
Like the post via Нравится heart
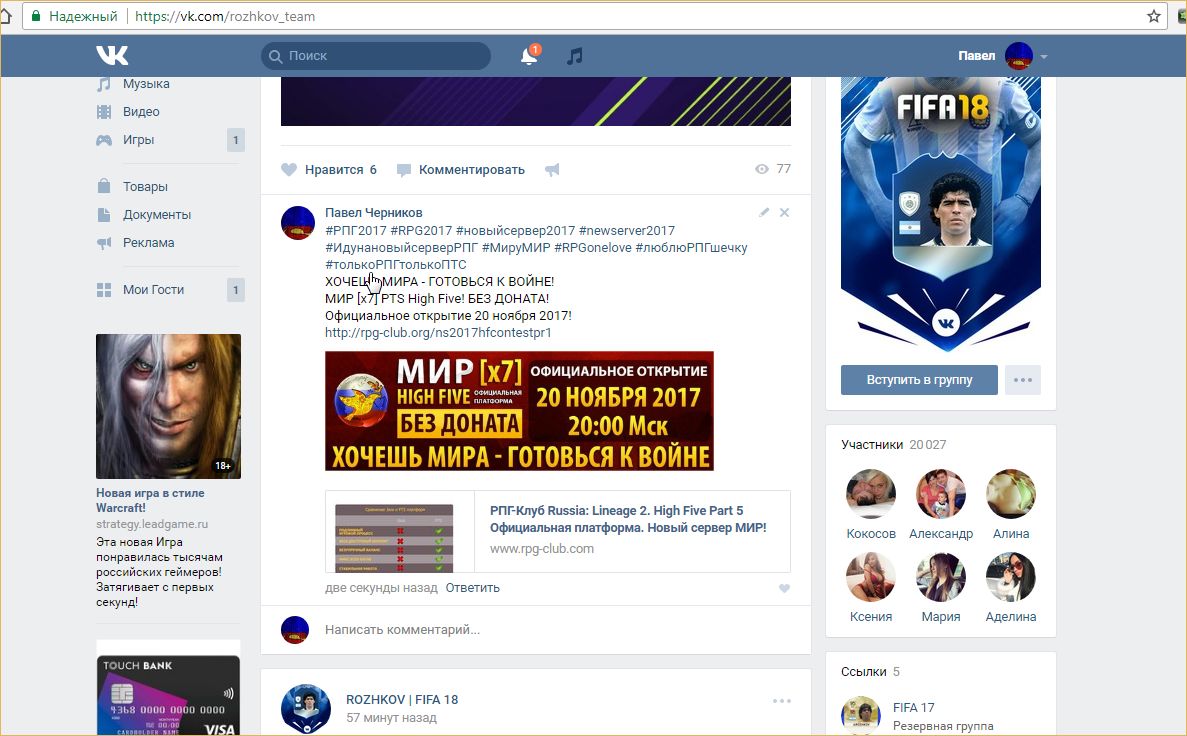pyautogui.click(x=290, y=170)
